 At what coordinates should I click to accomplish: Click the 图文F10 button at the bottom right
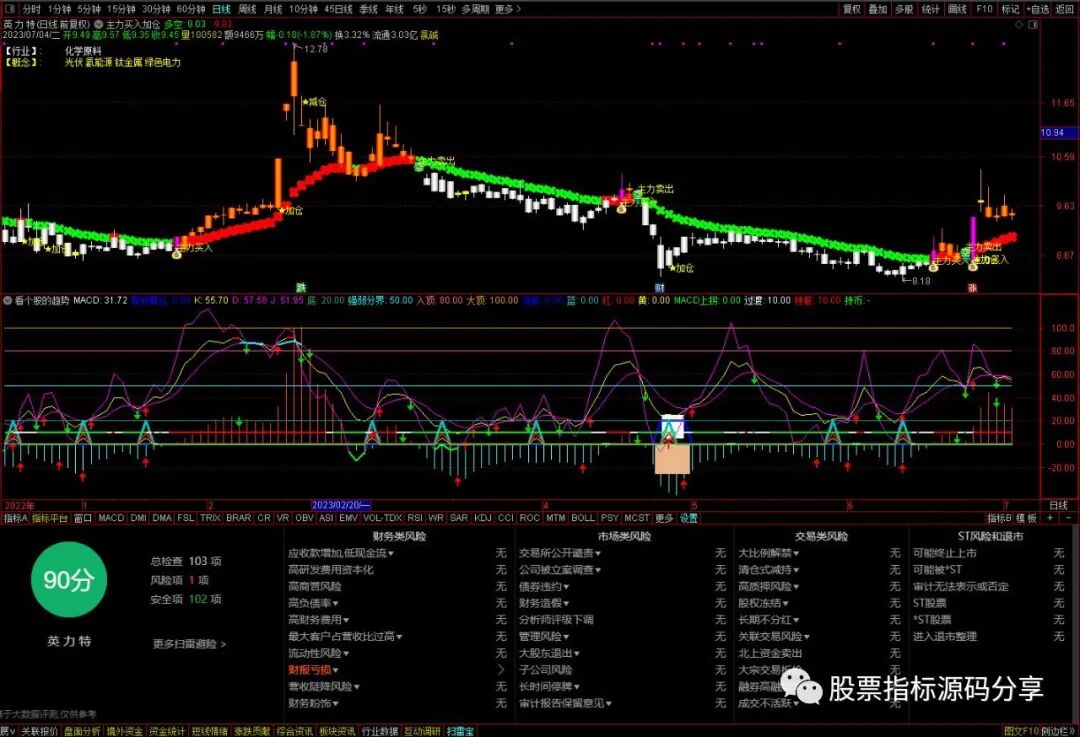(1021, 731)
